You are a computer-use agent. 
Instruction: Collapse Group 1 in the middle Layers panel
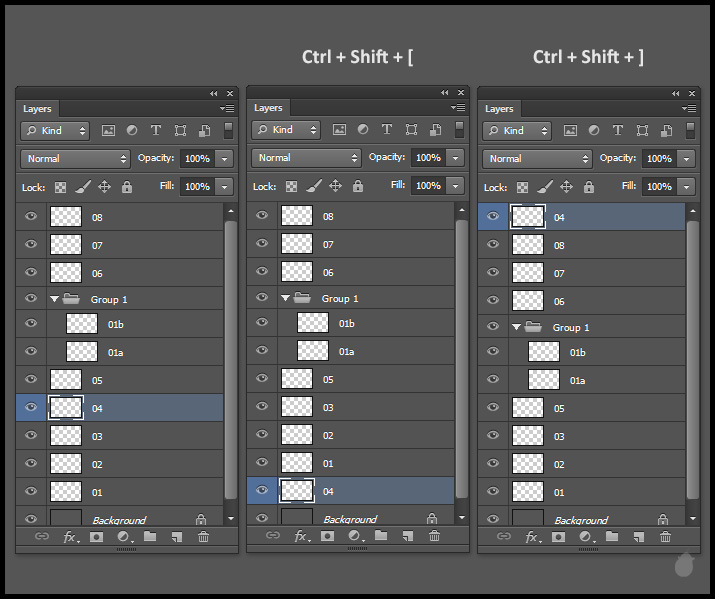285,298
